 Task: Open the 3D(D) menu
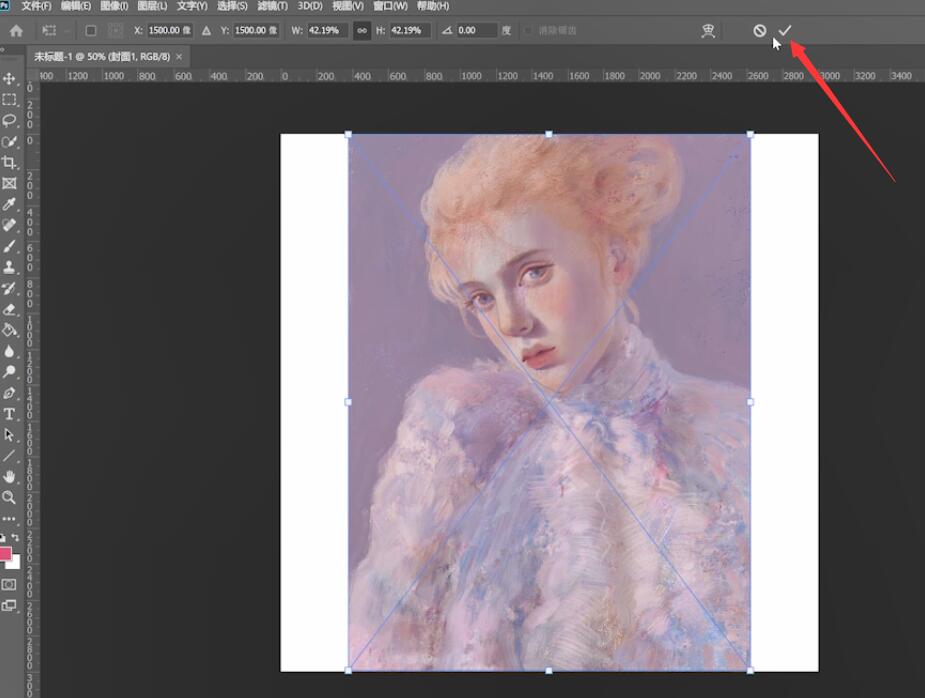point(310,6)
